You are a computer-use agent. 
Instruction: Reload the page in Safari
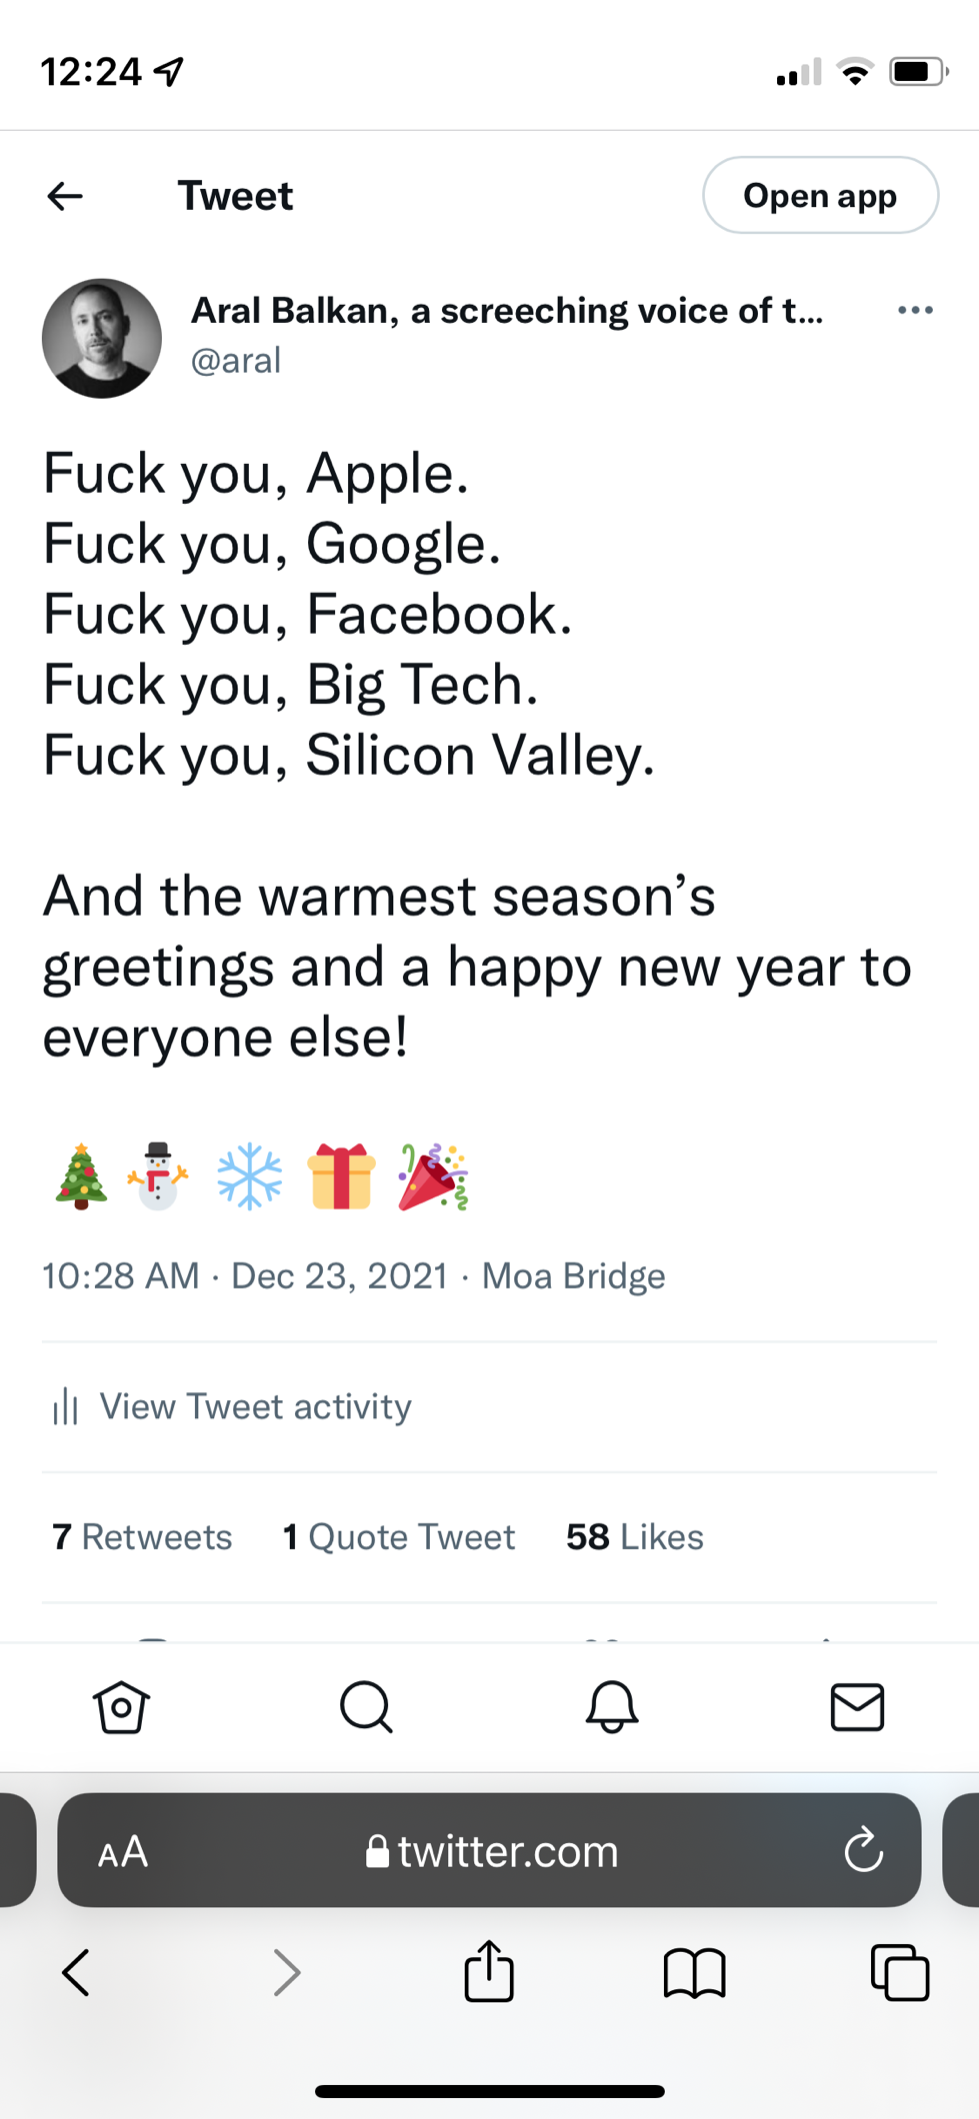coord(863,1851)
